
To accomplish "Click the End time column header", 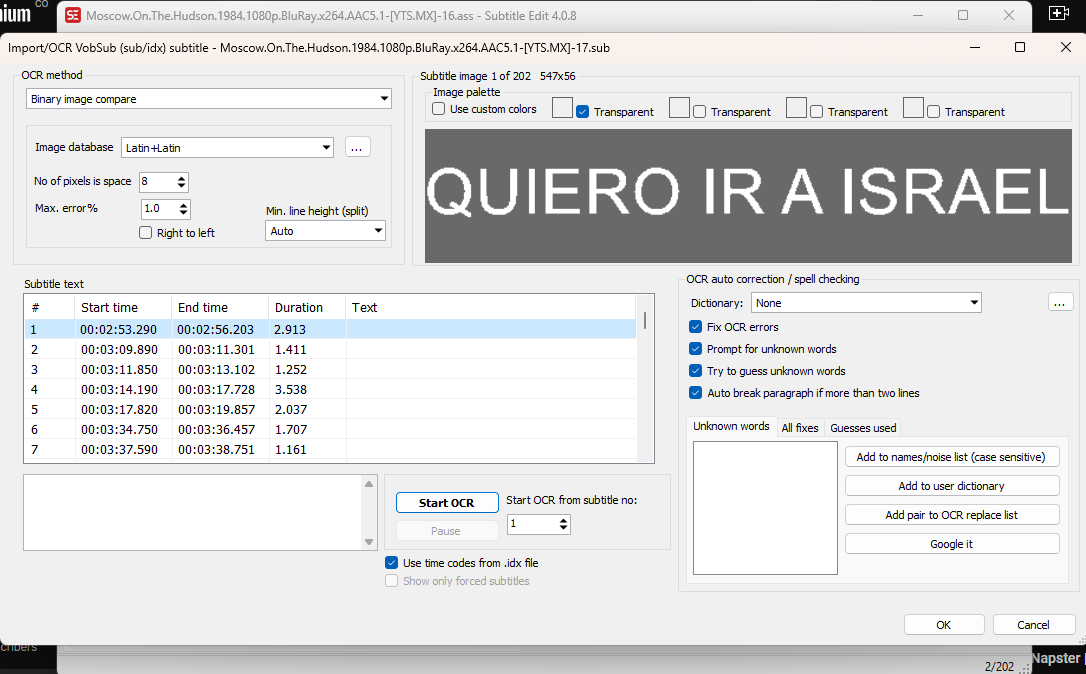I will tap(220, 308).
